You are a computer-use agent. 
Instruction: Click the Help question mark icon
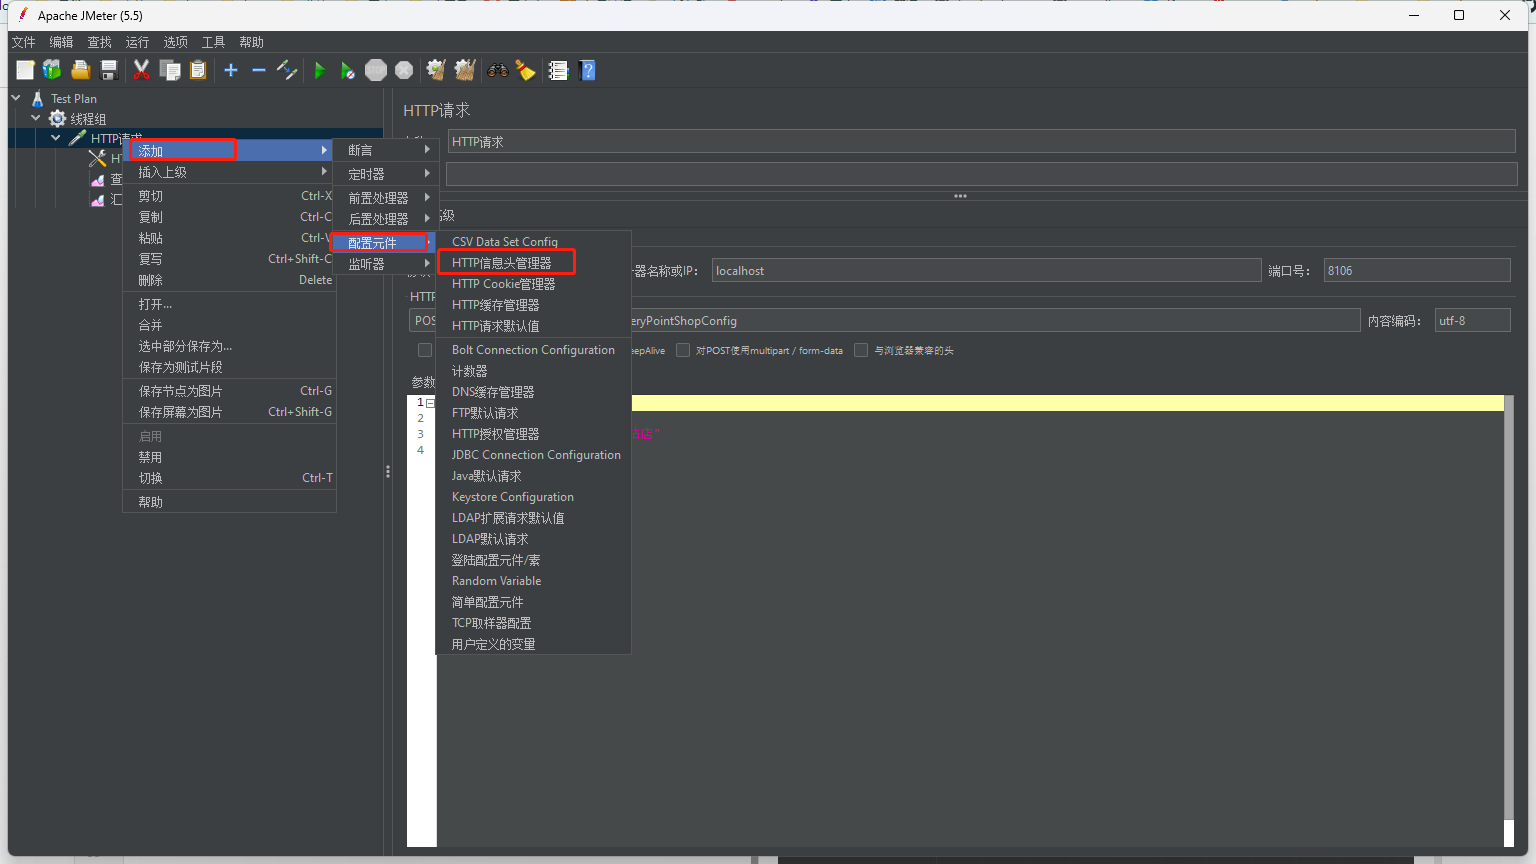587,70
